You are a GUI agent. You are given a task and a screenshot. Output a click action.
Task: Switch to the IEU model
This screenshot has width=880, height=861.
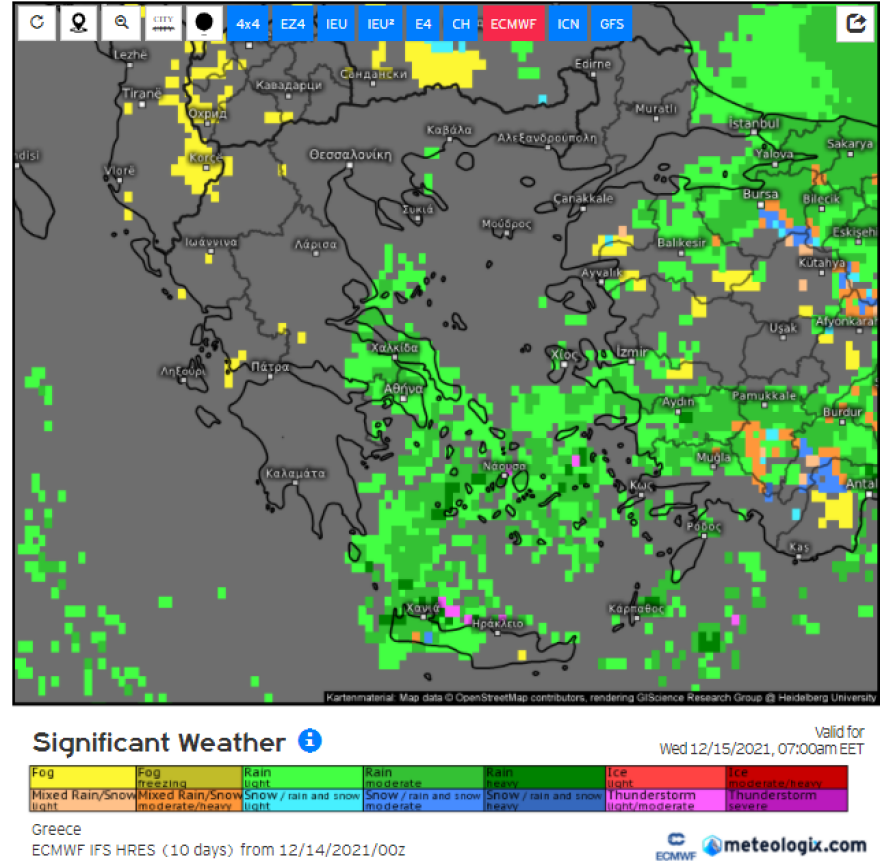coord(336,24)
